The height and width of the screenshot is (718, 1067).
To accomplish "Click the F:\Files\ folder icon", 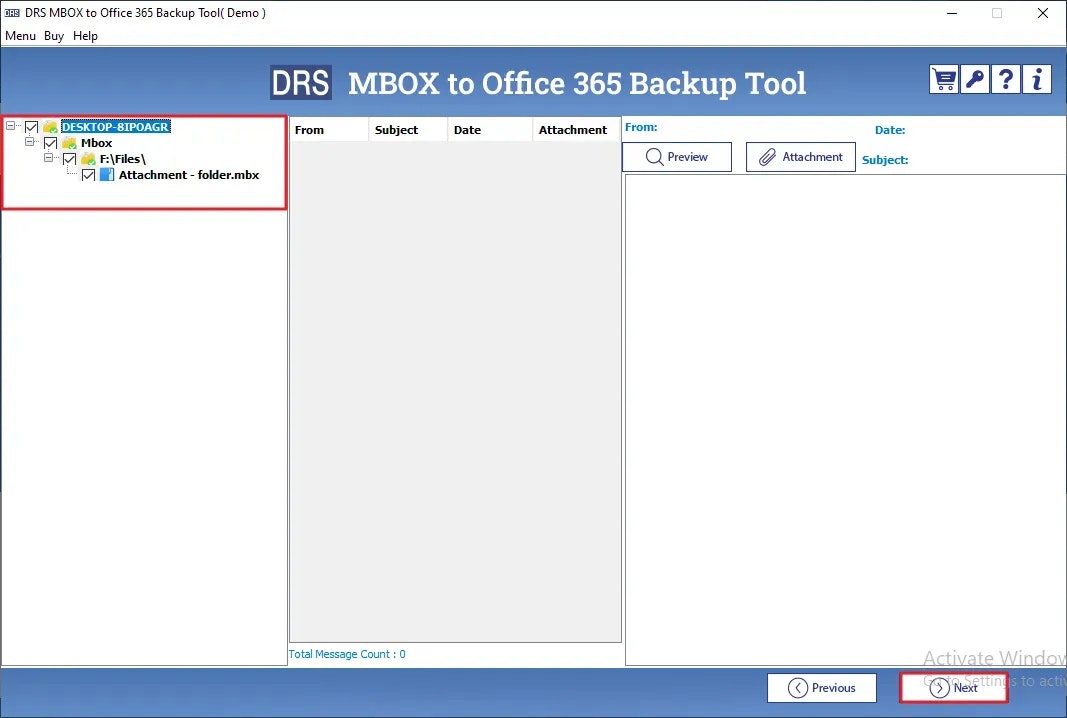I will pos(88,159).
